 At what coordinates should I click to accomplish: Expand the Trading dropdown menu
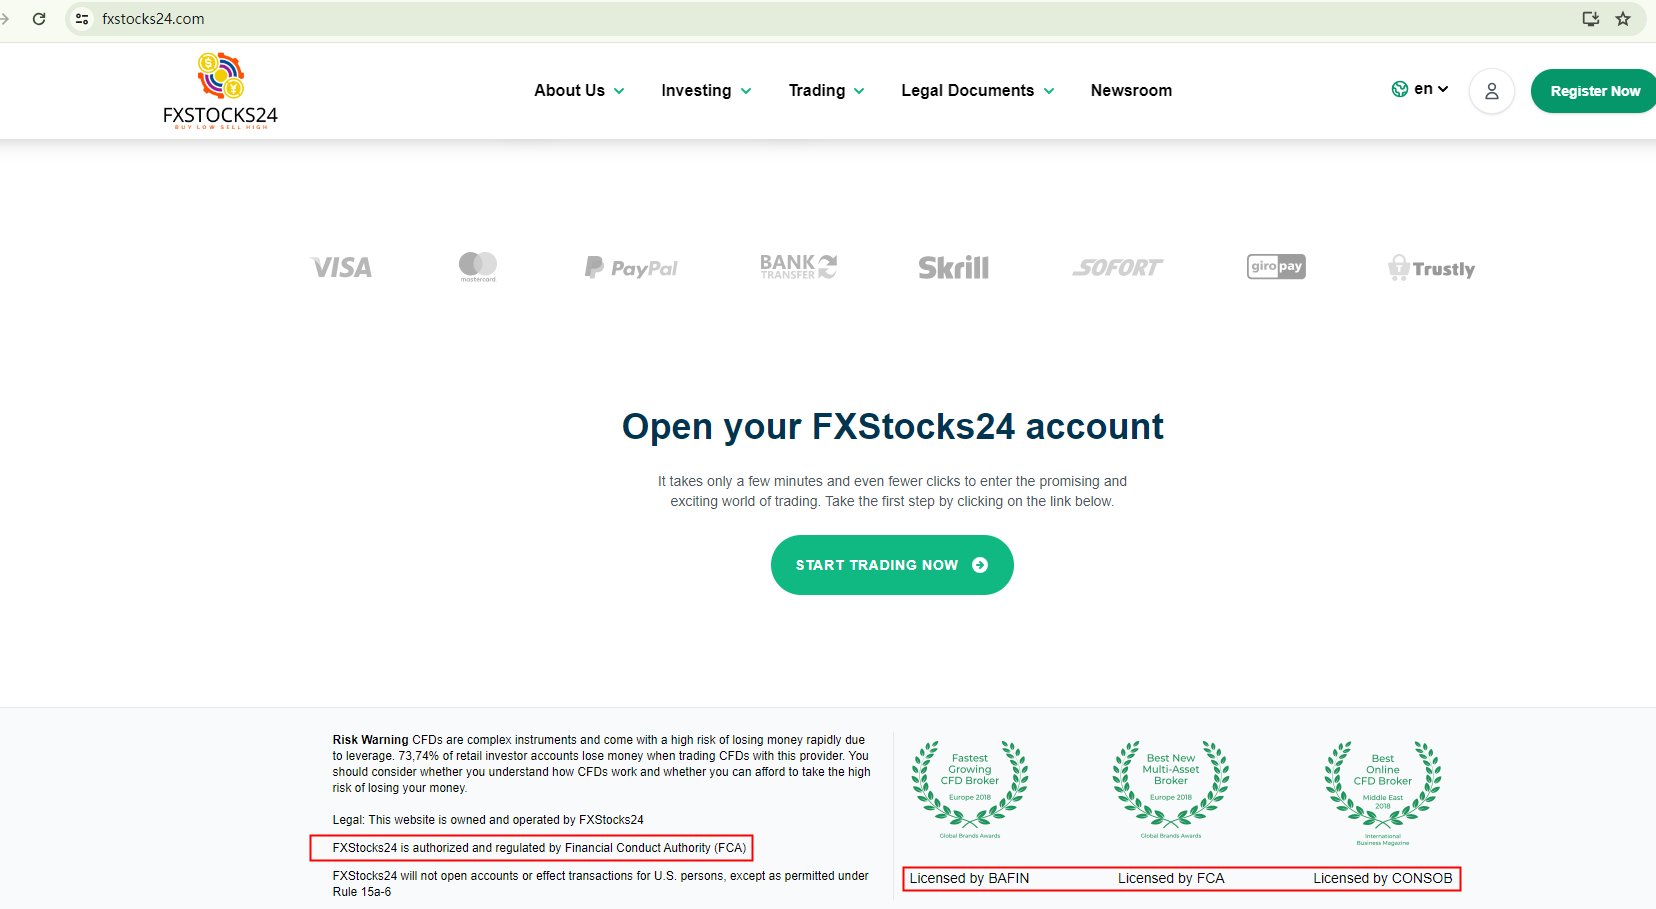pos(827,91)
